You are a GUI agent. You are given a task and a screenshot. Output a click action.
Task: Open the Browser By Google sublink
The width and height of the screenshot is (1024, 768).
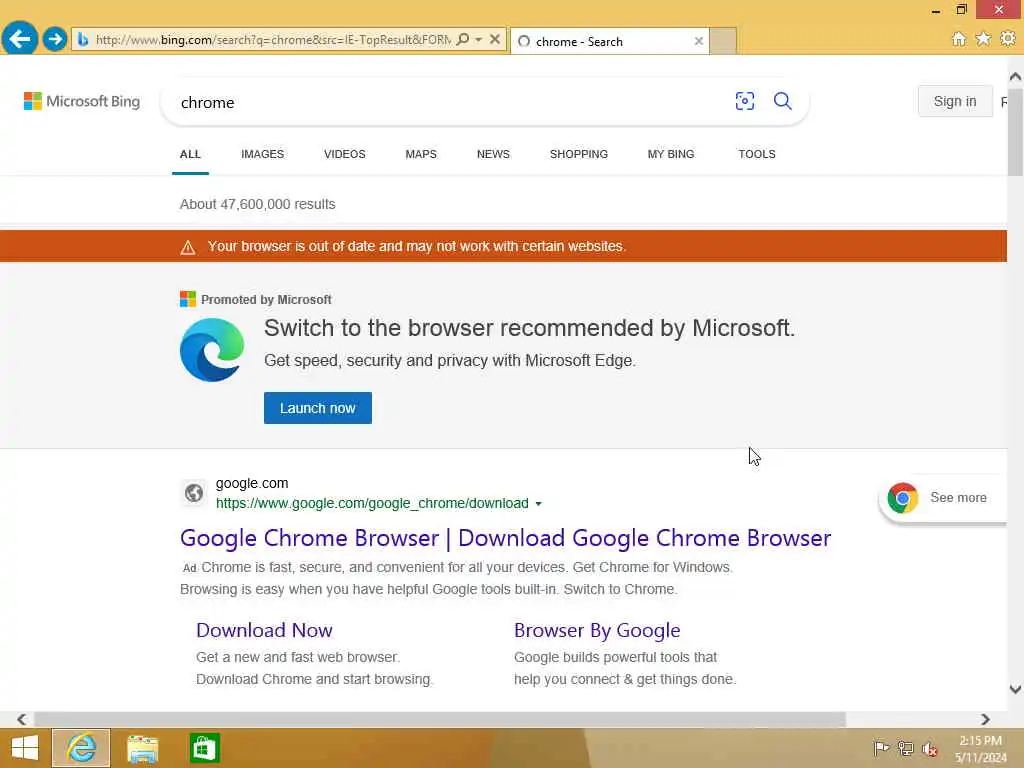pyautogui.click(x=597, y=630)
